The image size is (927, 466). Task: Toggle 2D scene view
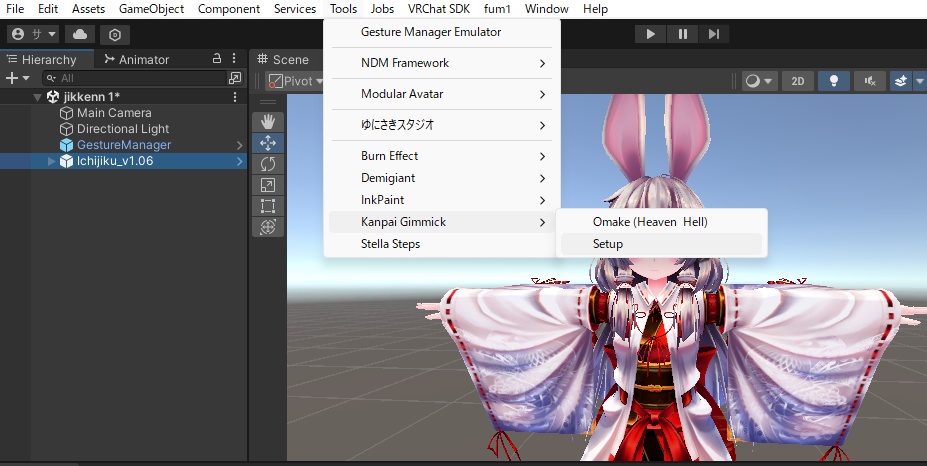[798, 81]
